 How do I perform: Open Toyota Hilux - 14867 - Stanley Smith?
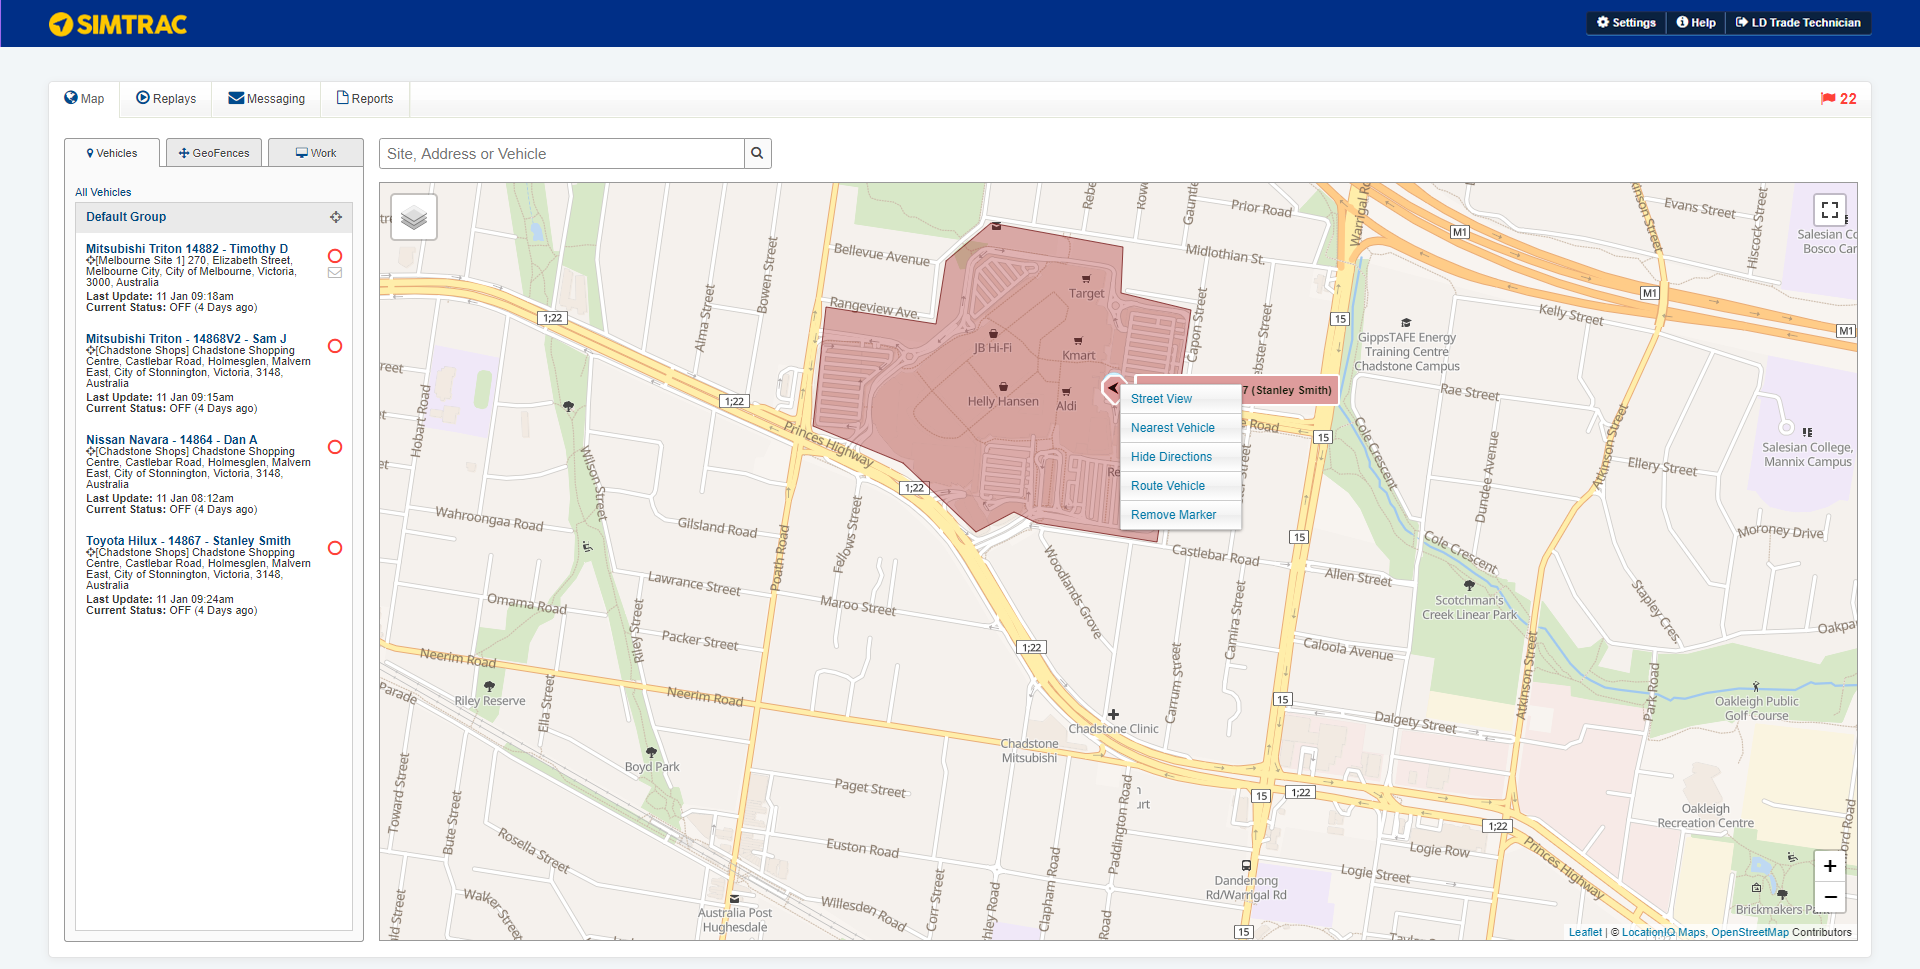[188, 541]
